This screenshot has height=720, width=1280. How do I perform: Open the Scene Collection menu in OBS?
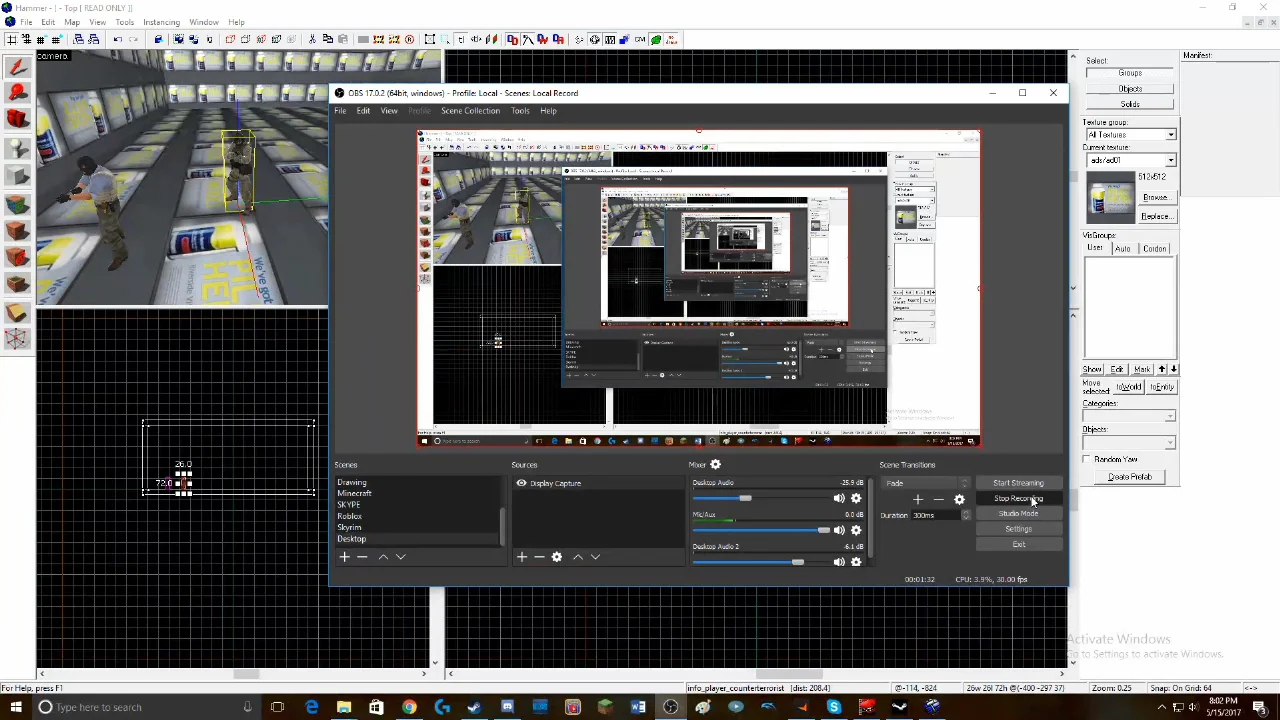[x=470, y=111]
